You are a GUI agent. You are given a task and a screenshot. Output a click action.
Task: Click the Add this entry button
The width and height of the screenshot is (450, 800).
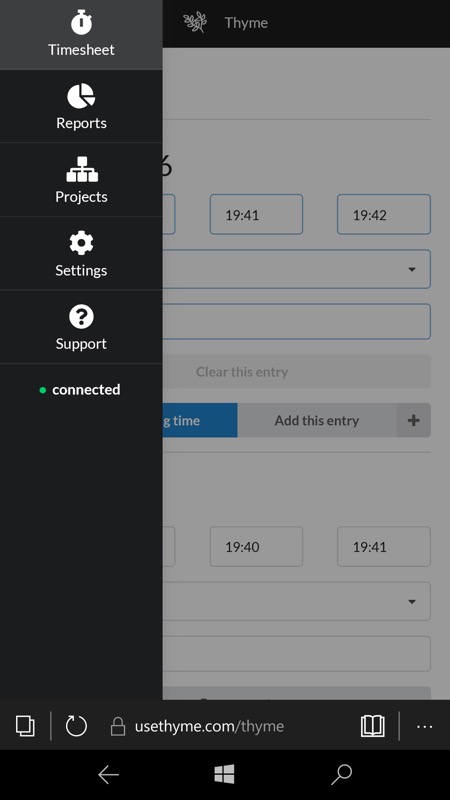(x=317, y=420)
